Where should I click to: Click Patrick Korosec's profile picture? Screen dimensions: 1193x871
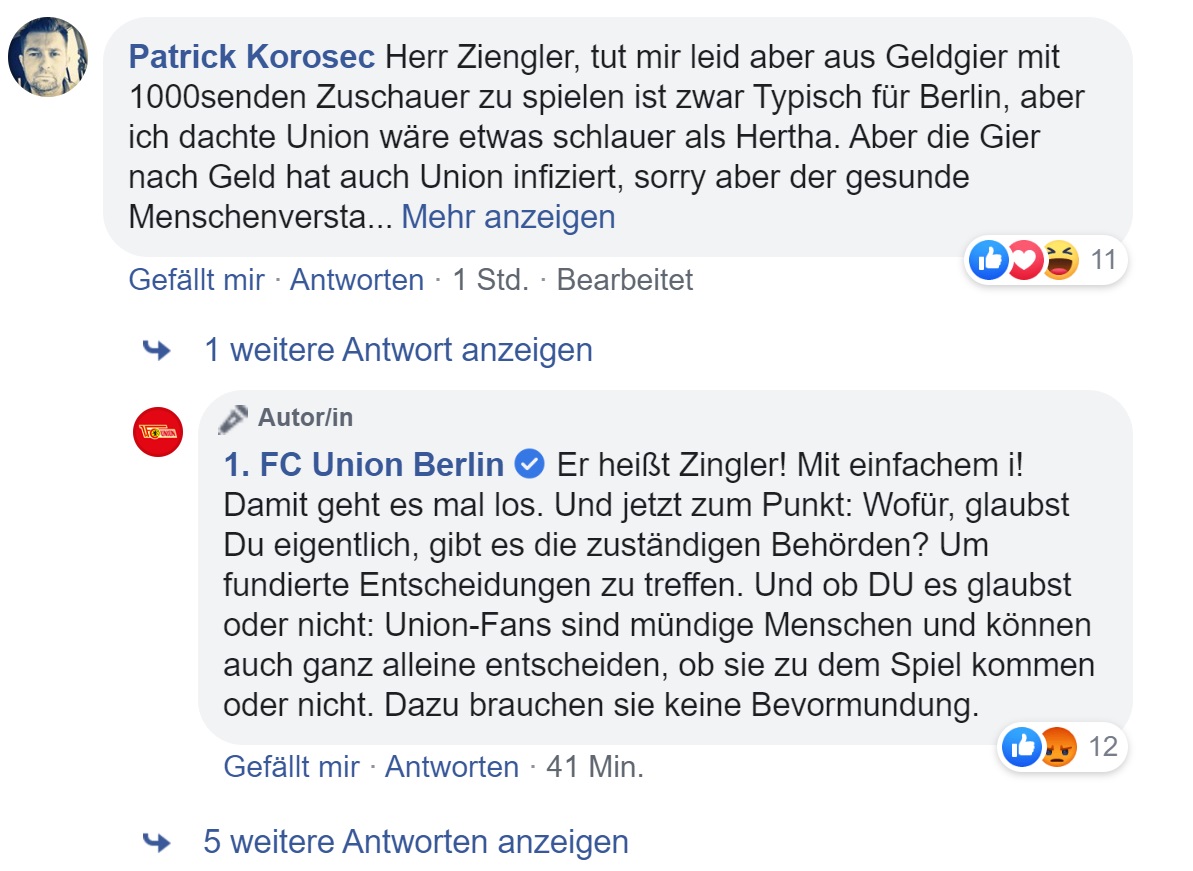48,57
